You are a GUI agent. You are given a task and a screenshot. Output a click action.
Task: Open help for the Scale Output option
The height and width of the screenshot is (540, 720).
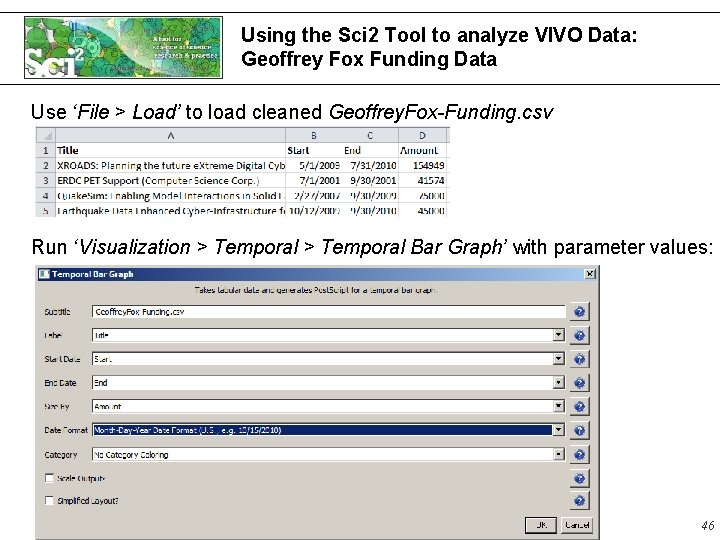click(579, 478)
